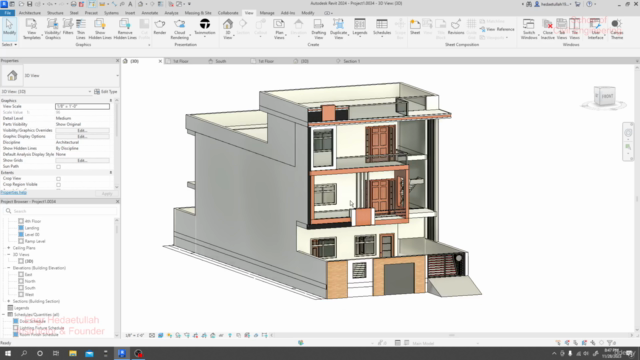The height and width of the screenshot is (360, 640).
Task: Toggle Thin Lines display
Action: tap(81, 29)
